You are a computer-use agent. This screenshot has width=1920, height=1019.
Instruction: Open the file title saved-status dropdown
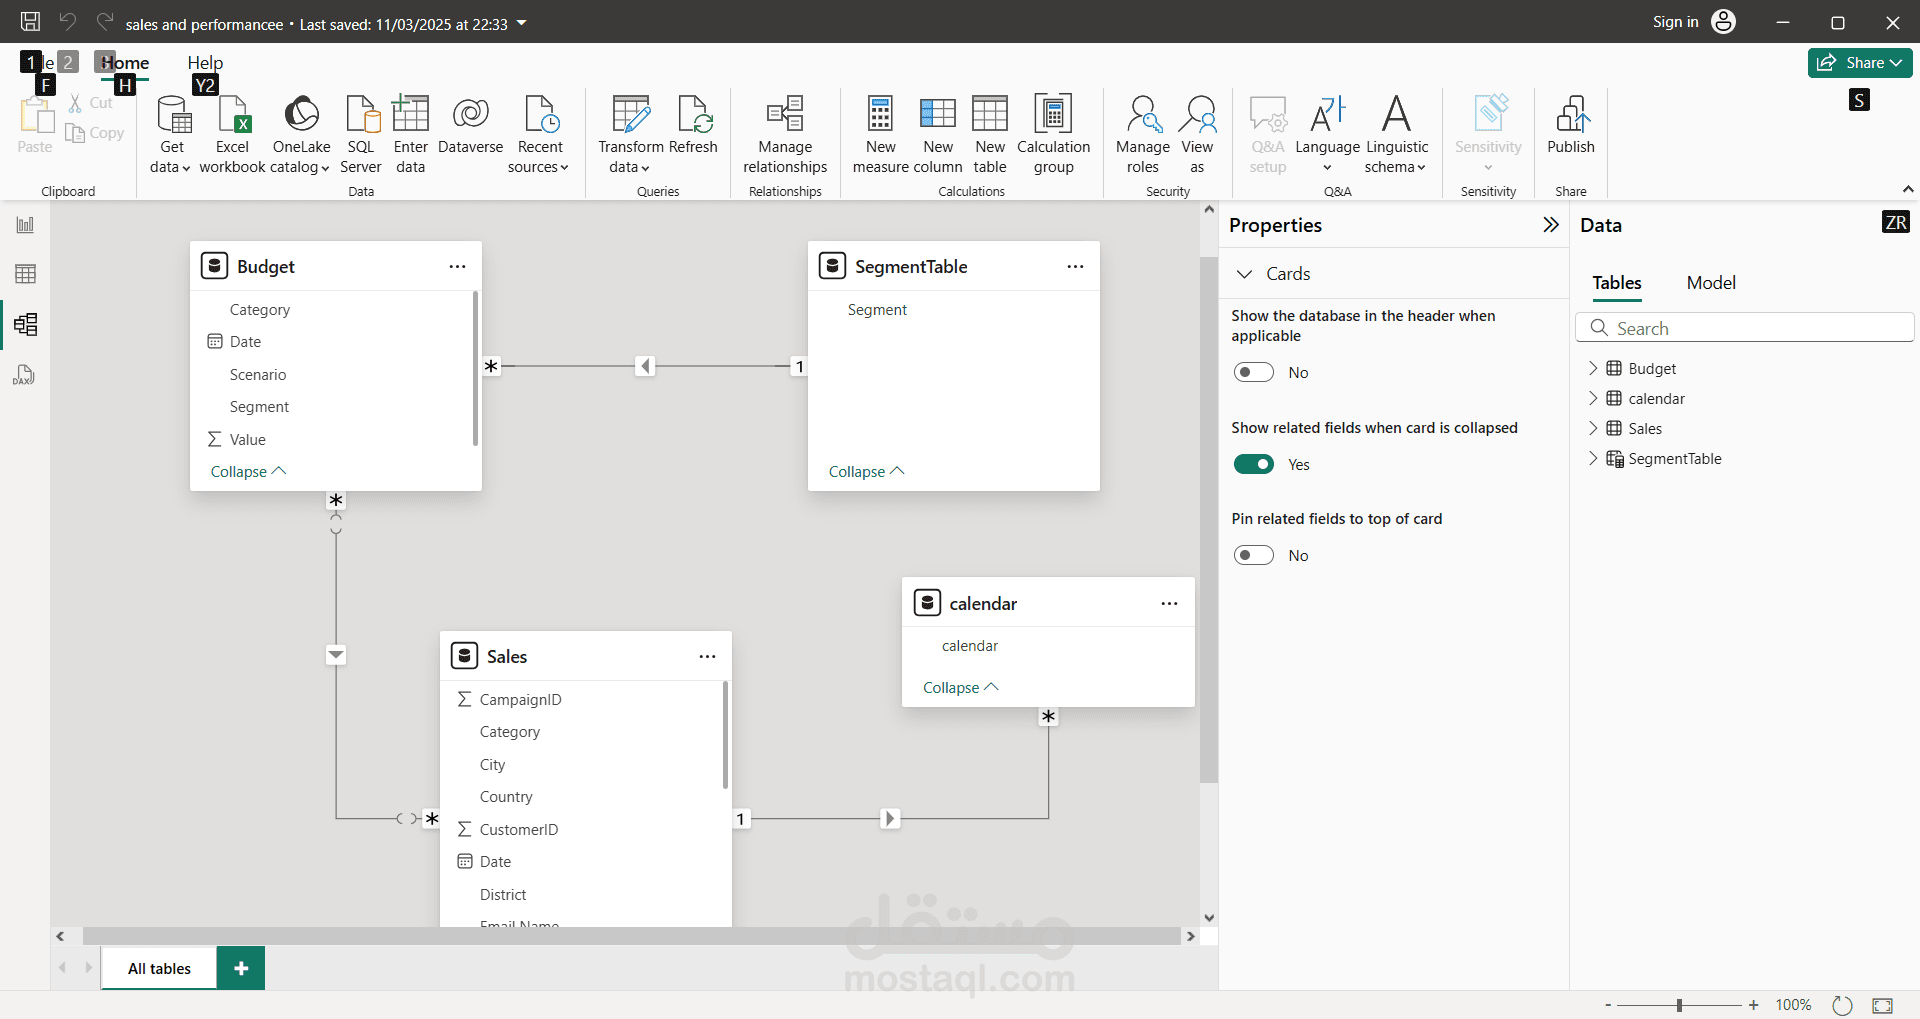(x=521, y=23)
